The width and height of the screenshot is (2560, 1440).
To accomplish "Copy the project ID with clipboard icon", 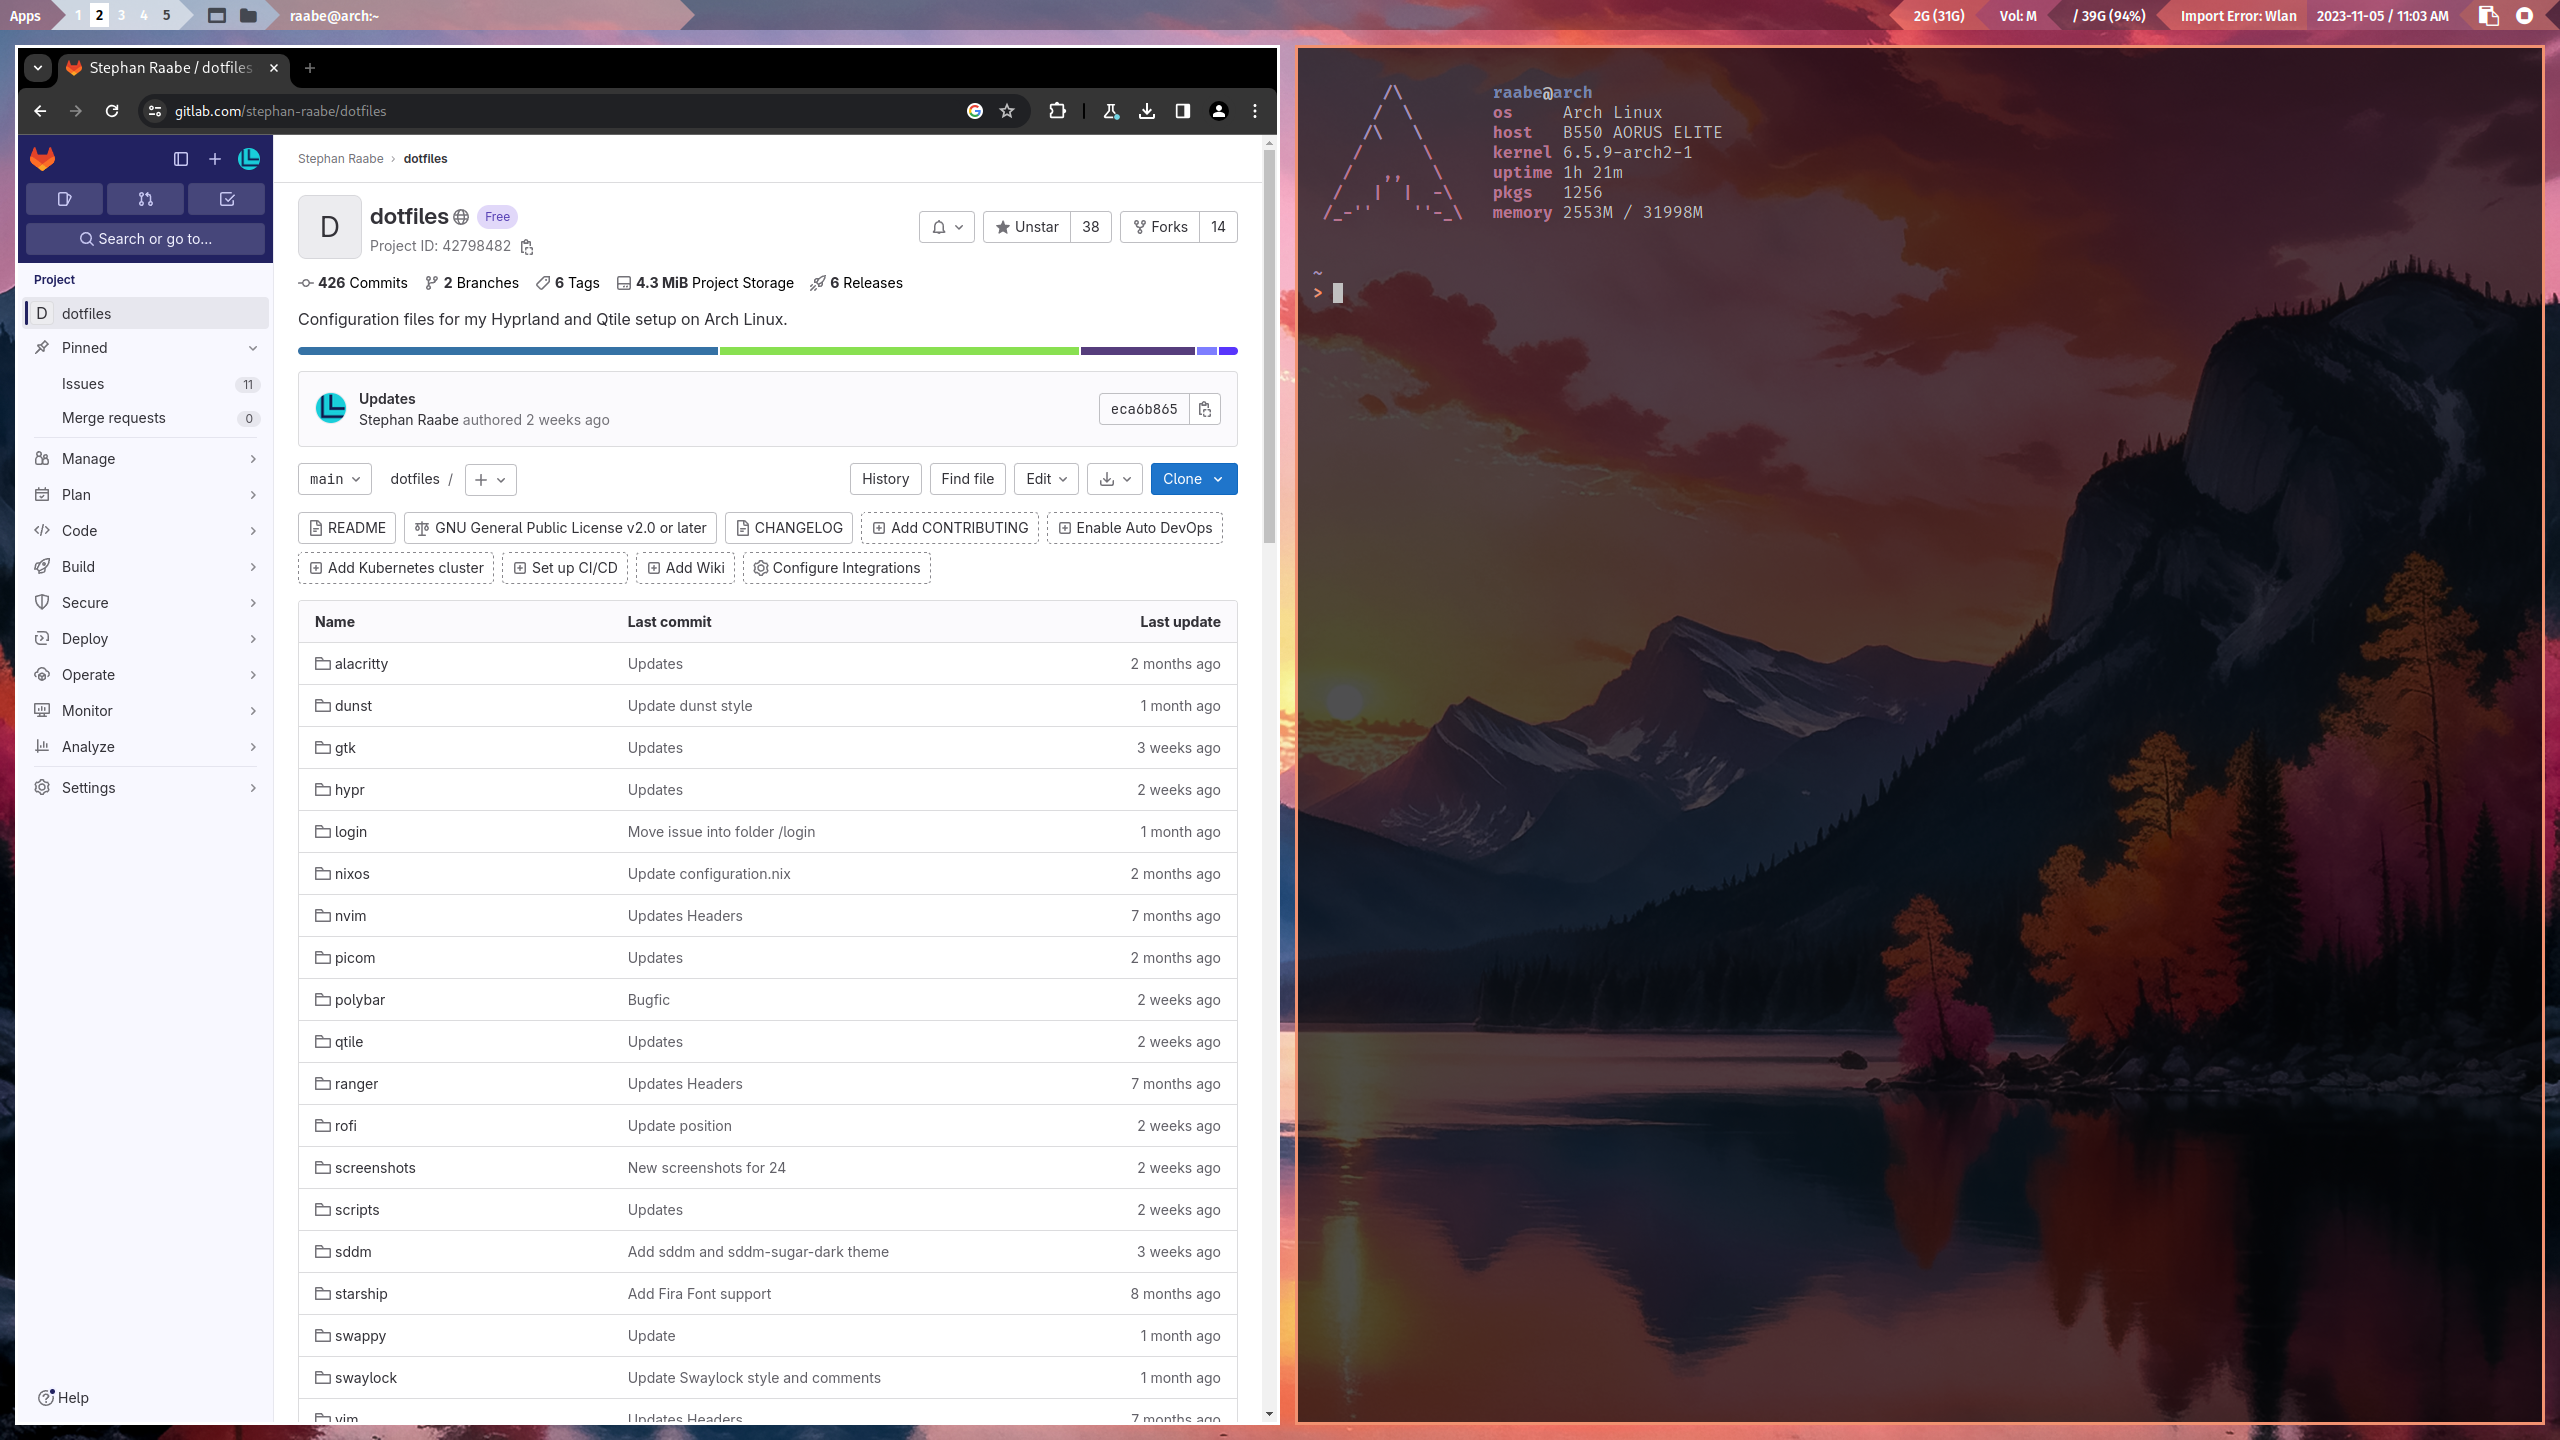I will coord(527,247).
